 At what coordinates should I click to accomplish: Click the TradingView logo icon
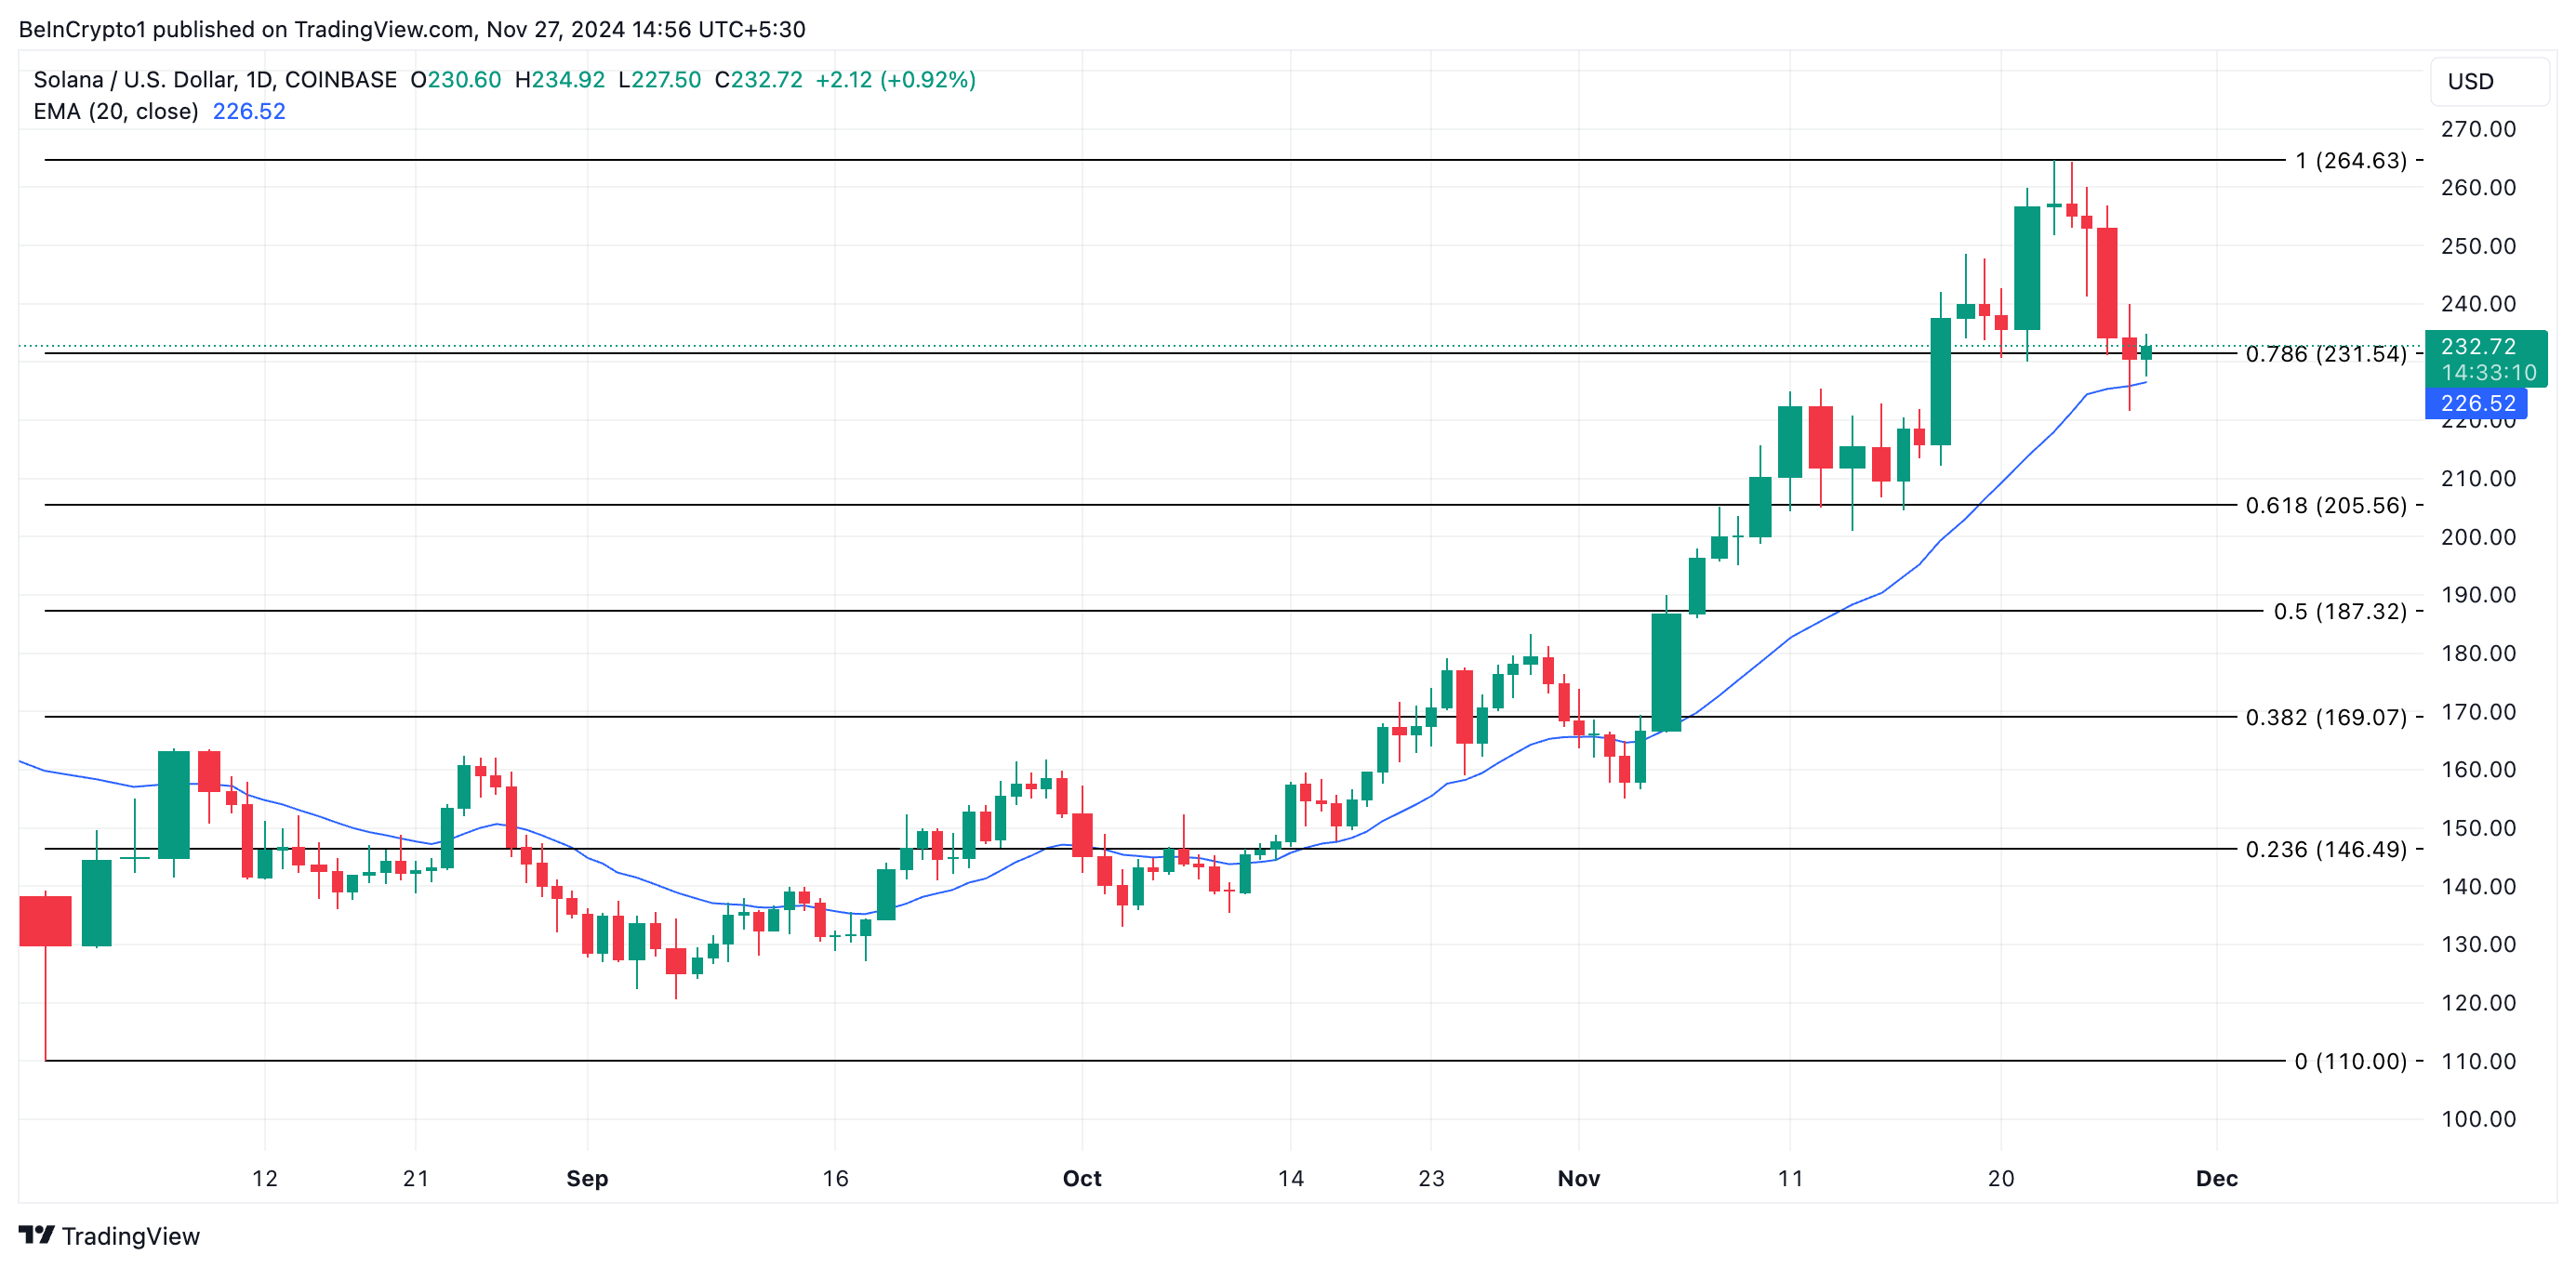click(36, 1235)
